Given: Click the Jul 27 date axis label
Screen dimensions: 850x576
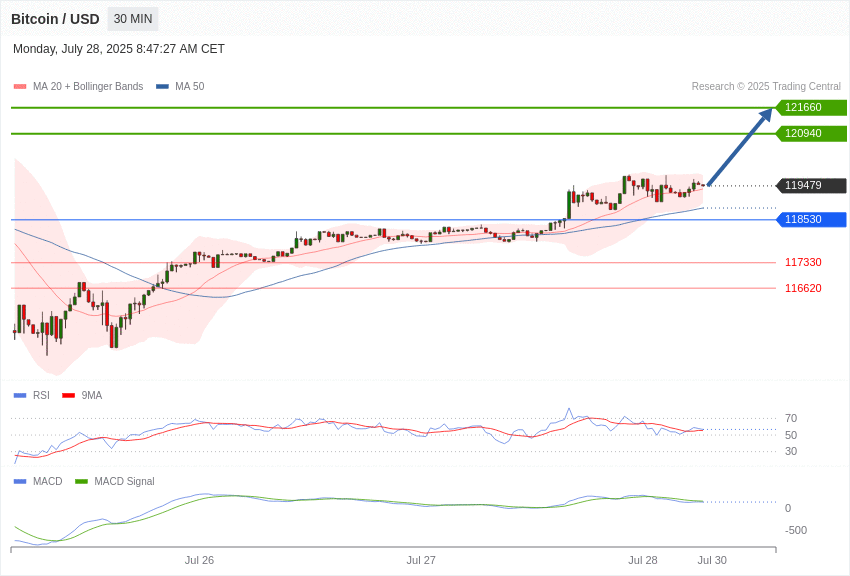Looking at the screenshot, I should pyautogui.click(x=421, y=560).
